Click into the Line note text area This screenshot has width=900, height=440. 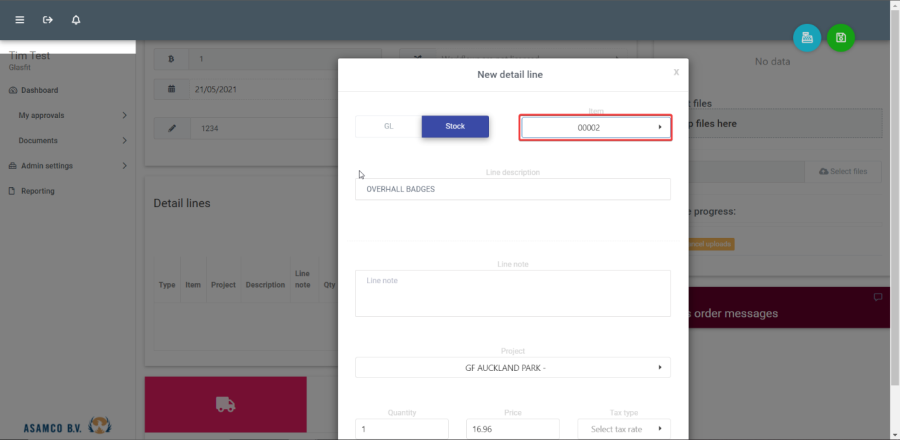[512, 293]
